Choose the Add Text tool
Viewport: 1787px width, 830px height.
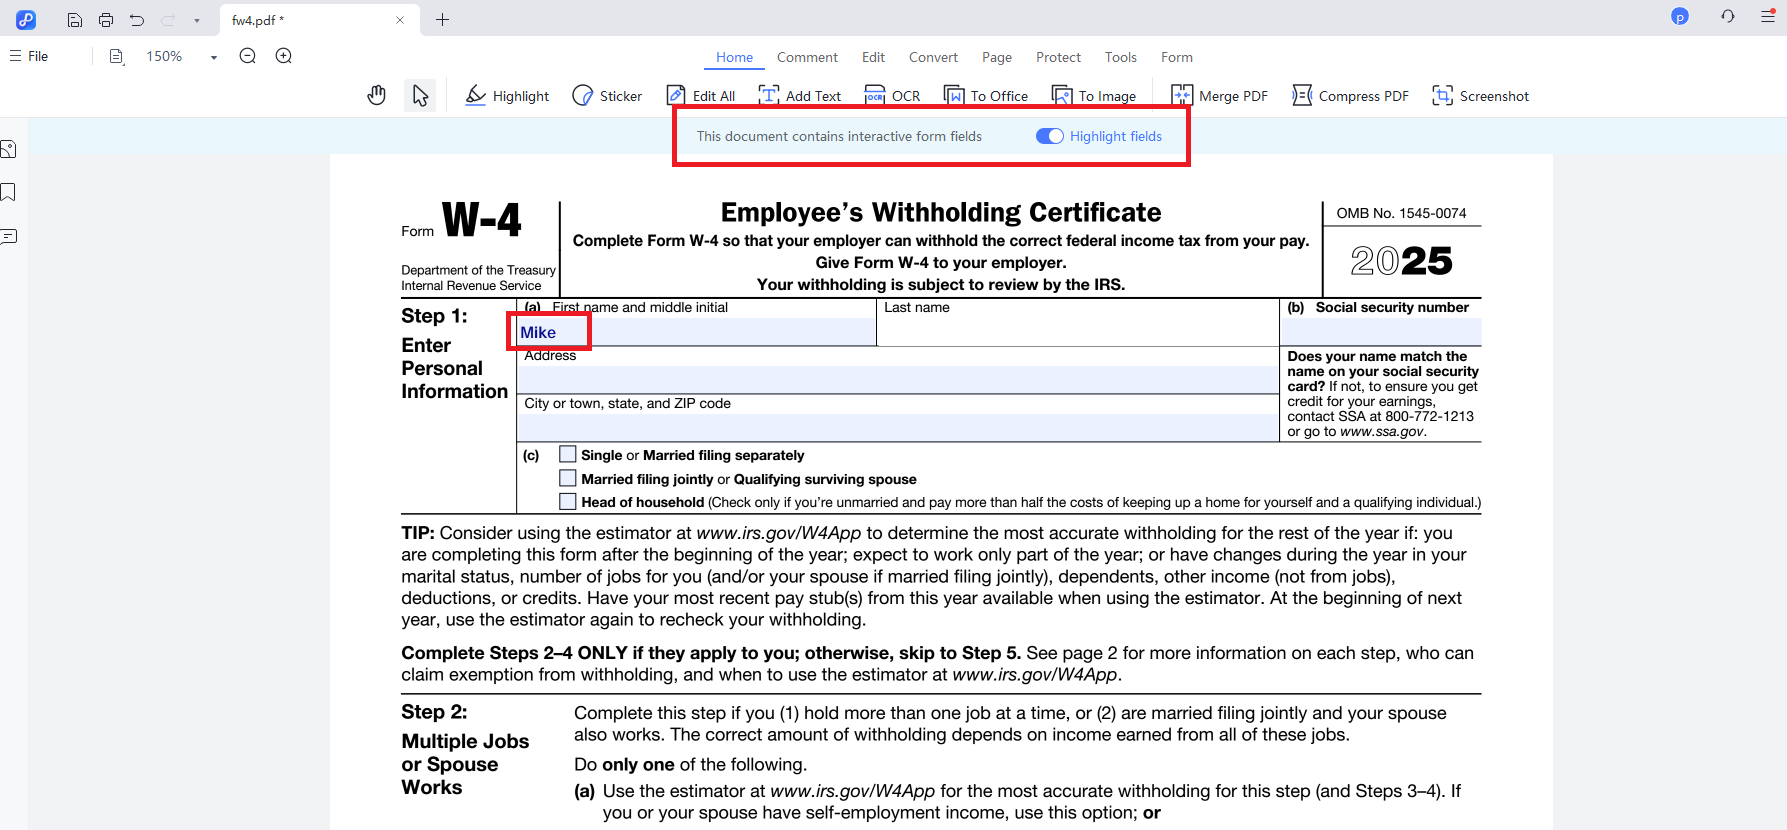[800, 96]
